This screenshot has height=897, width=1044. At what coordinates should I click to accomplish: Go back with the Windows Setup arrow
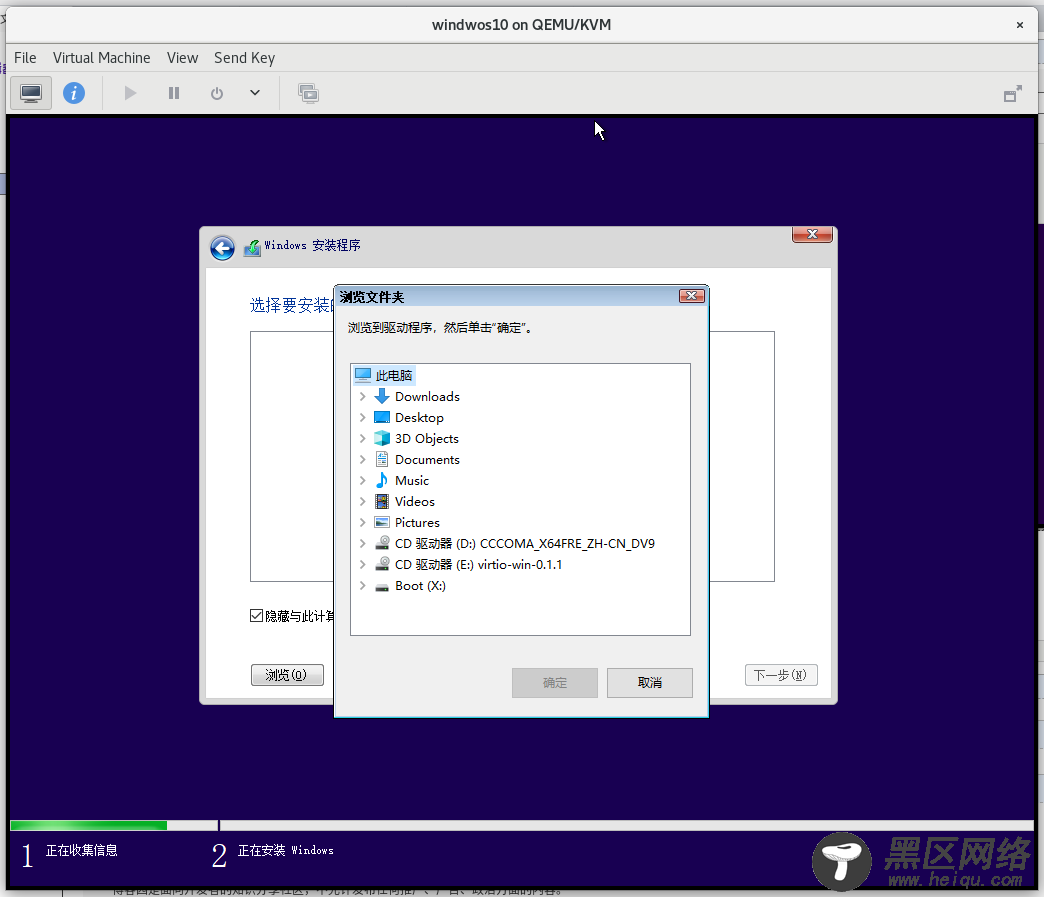(x=222, y=248)
